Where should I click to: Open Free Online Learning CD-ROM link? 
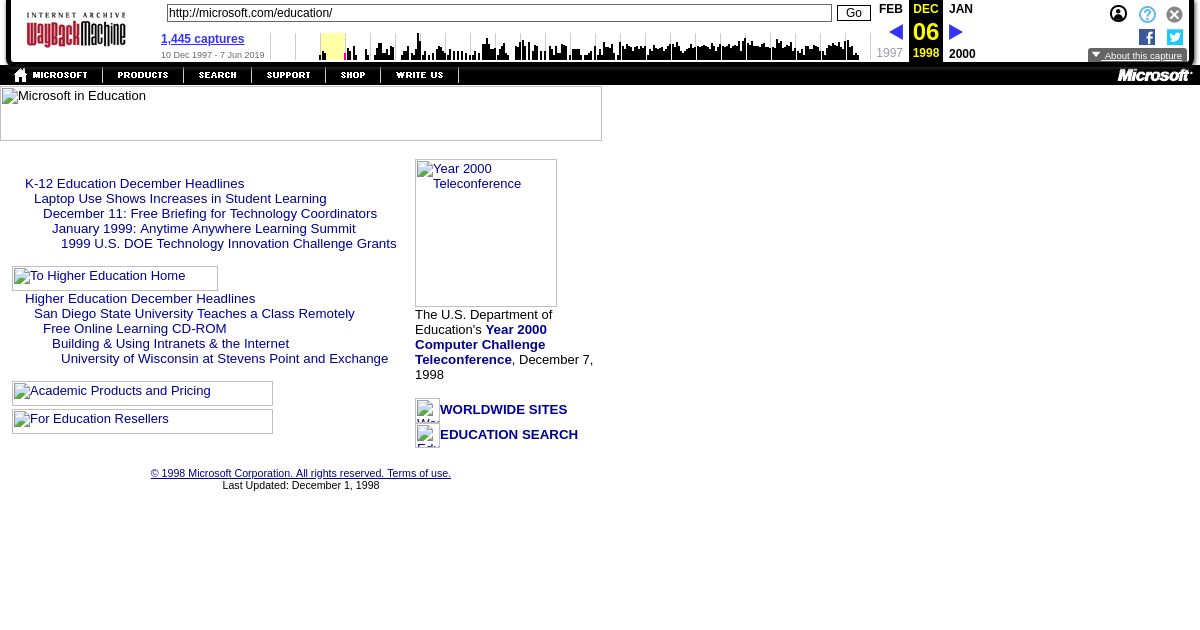(134, 329)
